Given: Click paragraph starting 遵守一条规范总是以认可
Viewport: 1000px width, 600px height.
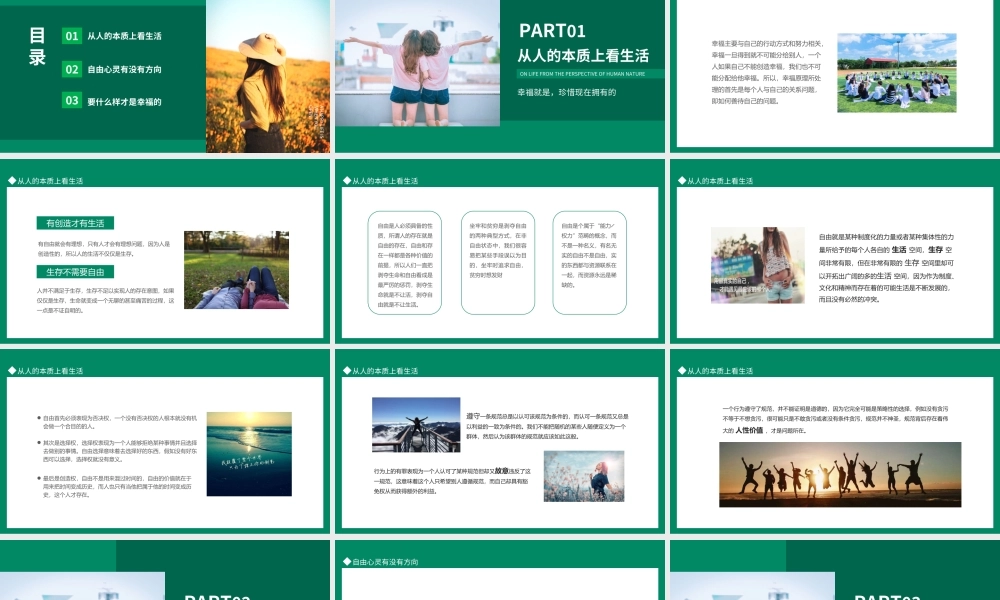Looking at the screenshot, I should pyautogui.click(x=547, y=426).
